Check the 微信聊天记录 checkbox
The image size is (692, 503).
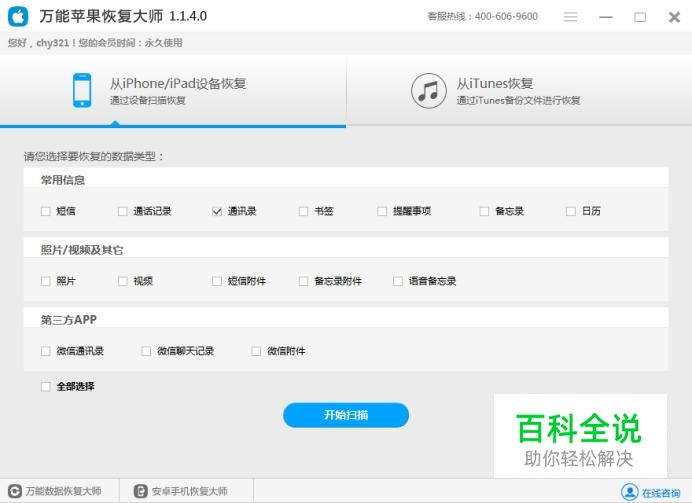(x=146, y=351)
